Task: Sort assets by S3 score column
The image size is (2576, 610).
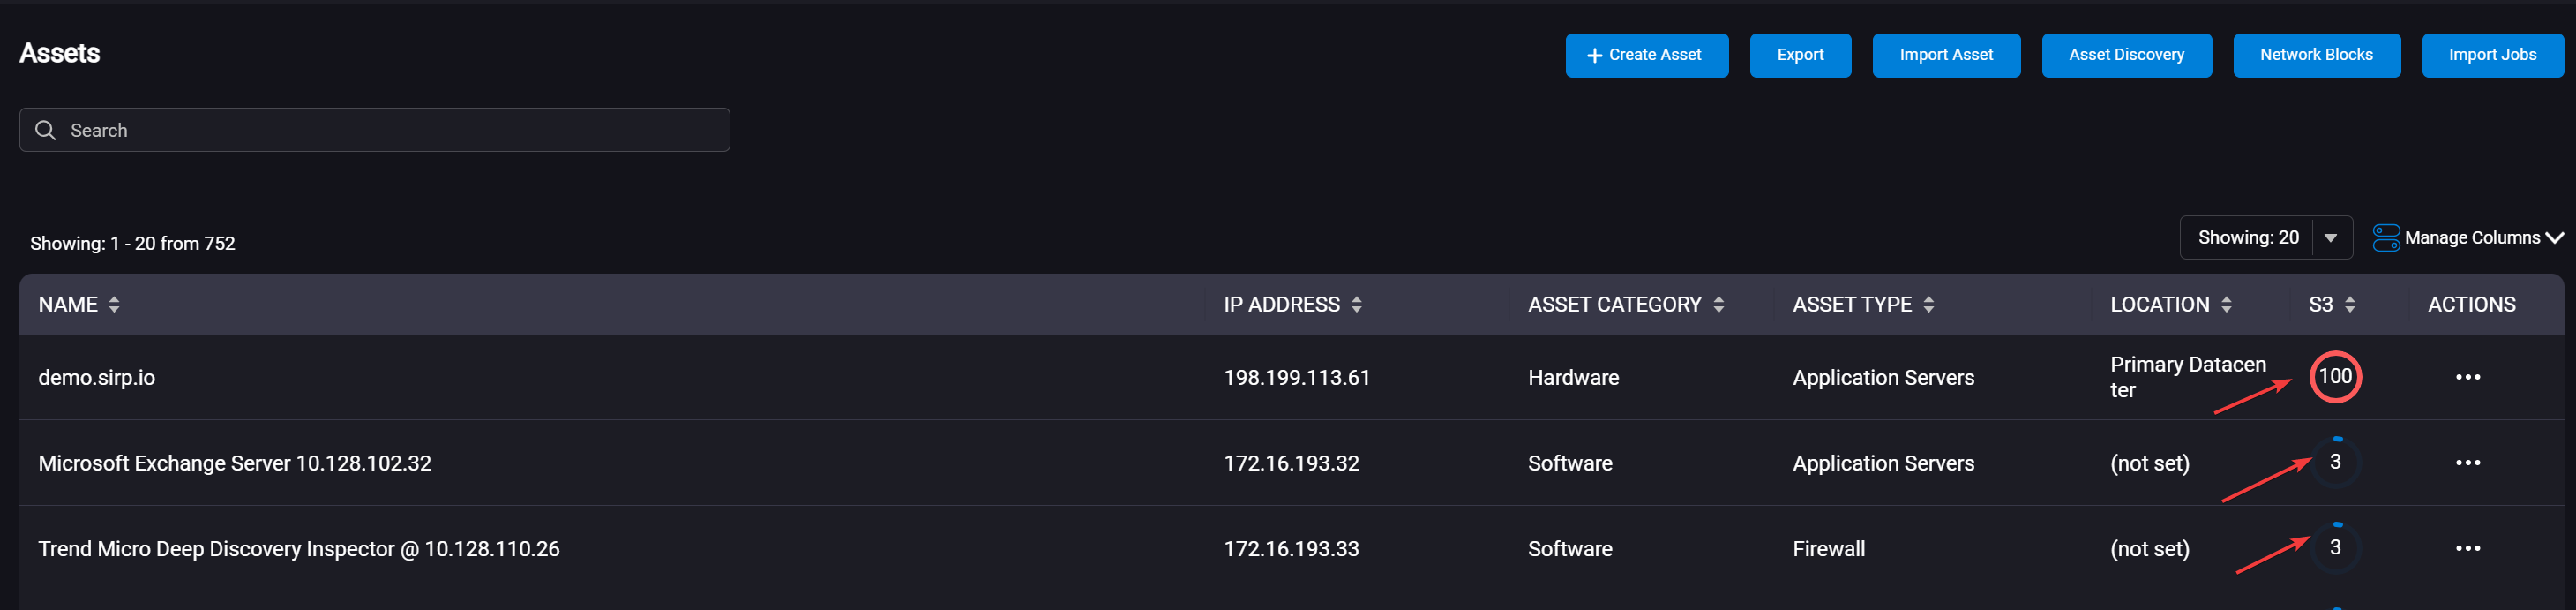Action: (x=2349, y=305)
